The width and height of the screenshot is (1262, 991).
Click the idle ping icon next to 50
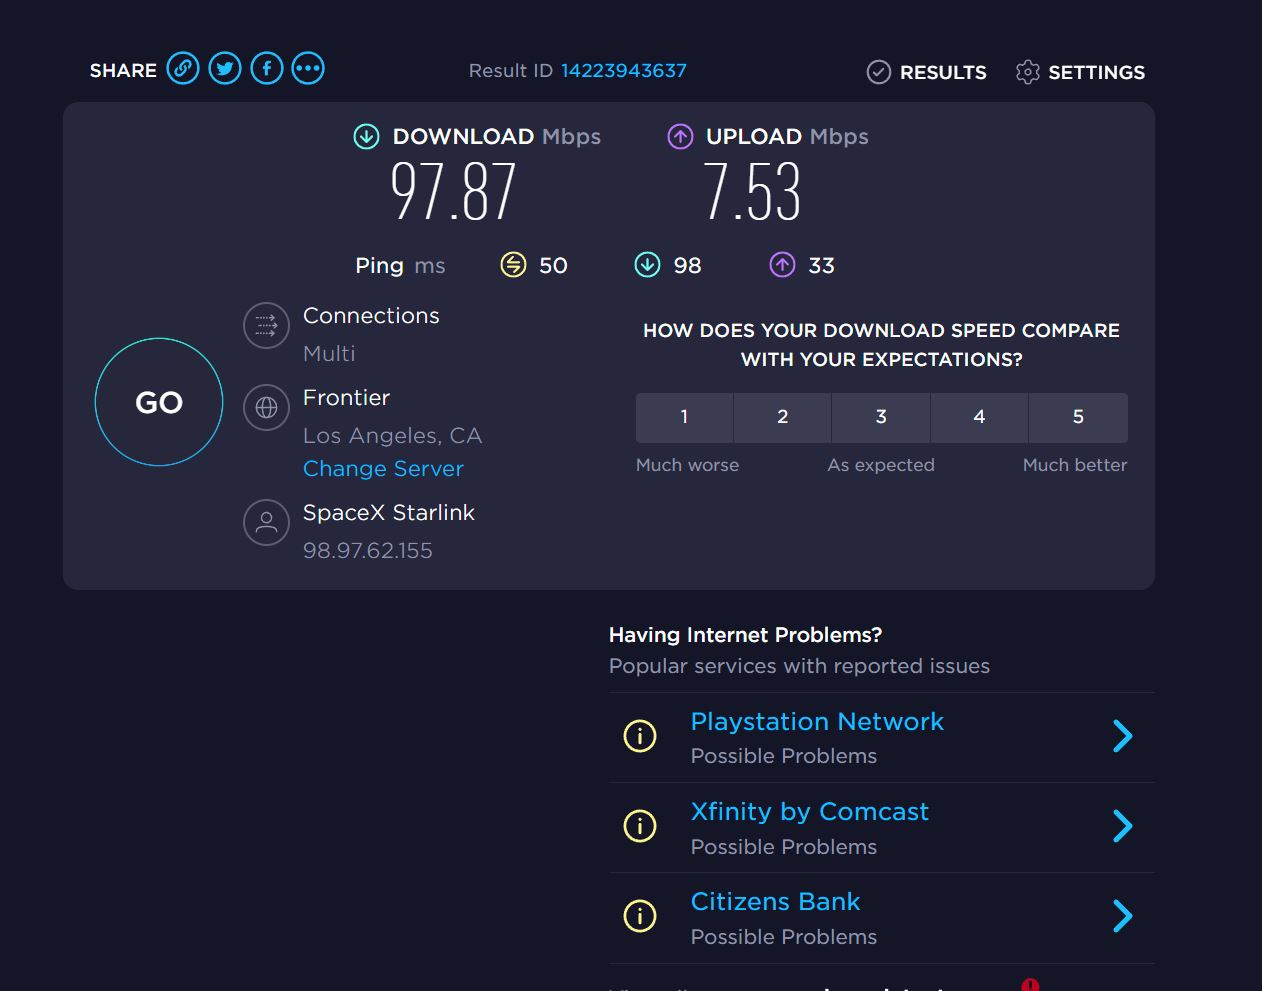[513, 265]
